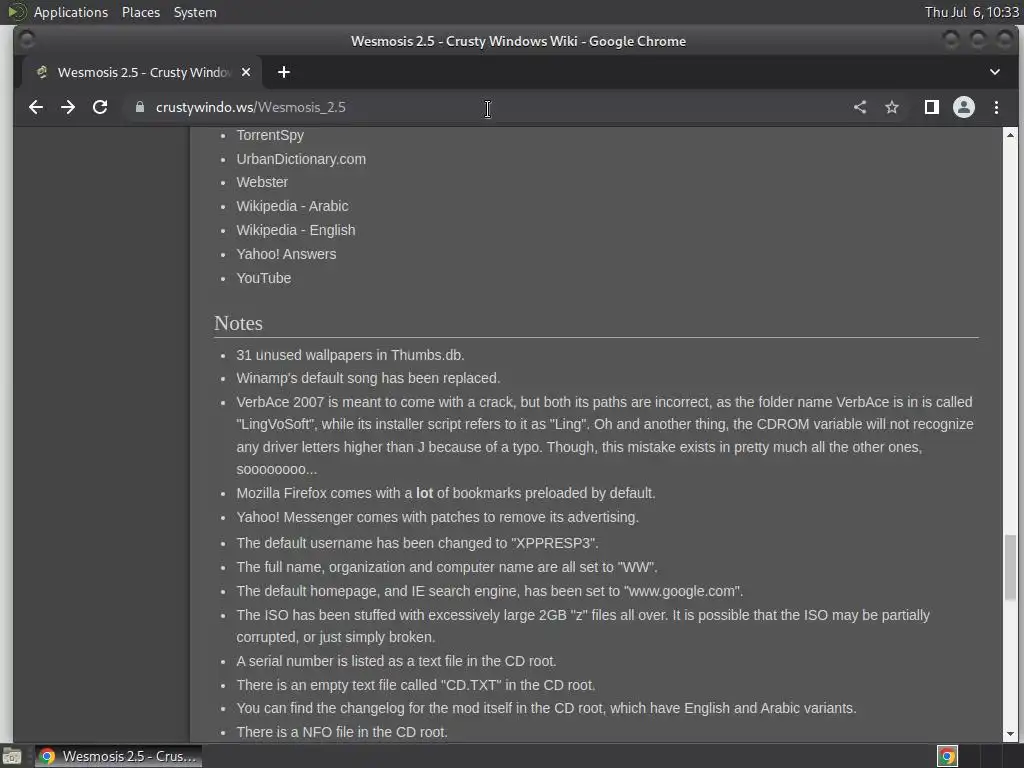Image resolution: width=1024 pixels, height=768 pixels.
Task: Open the Applications menu
Action: (71, 12)
